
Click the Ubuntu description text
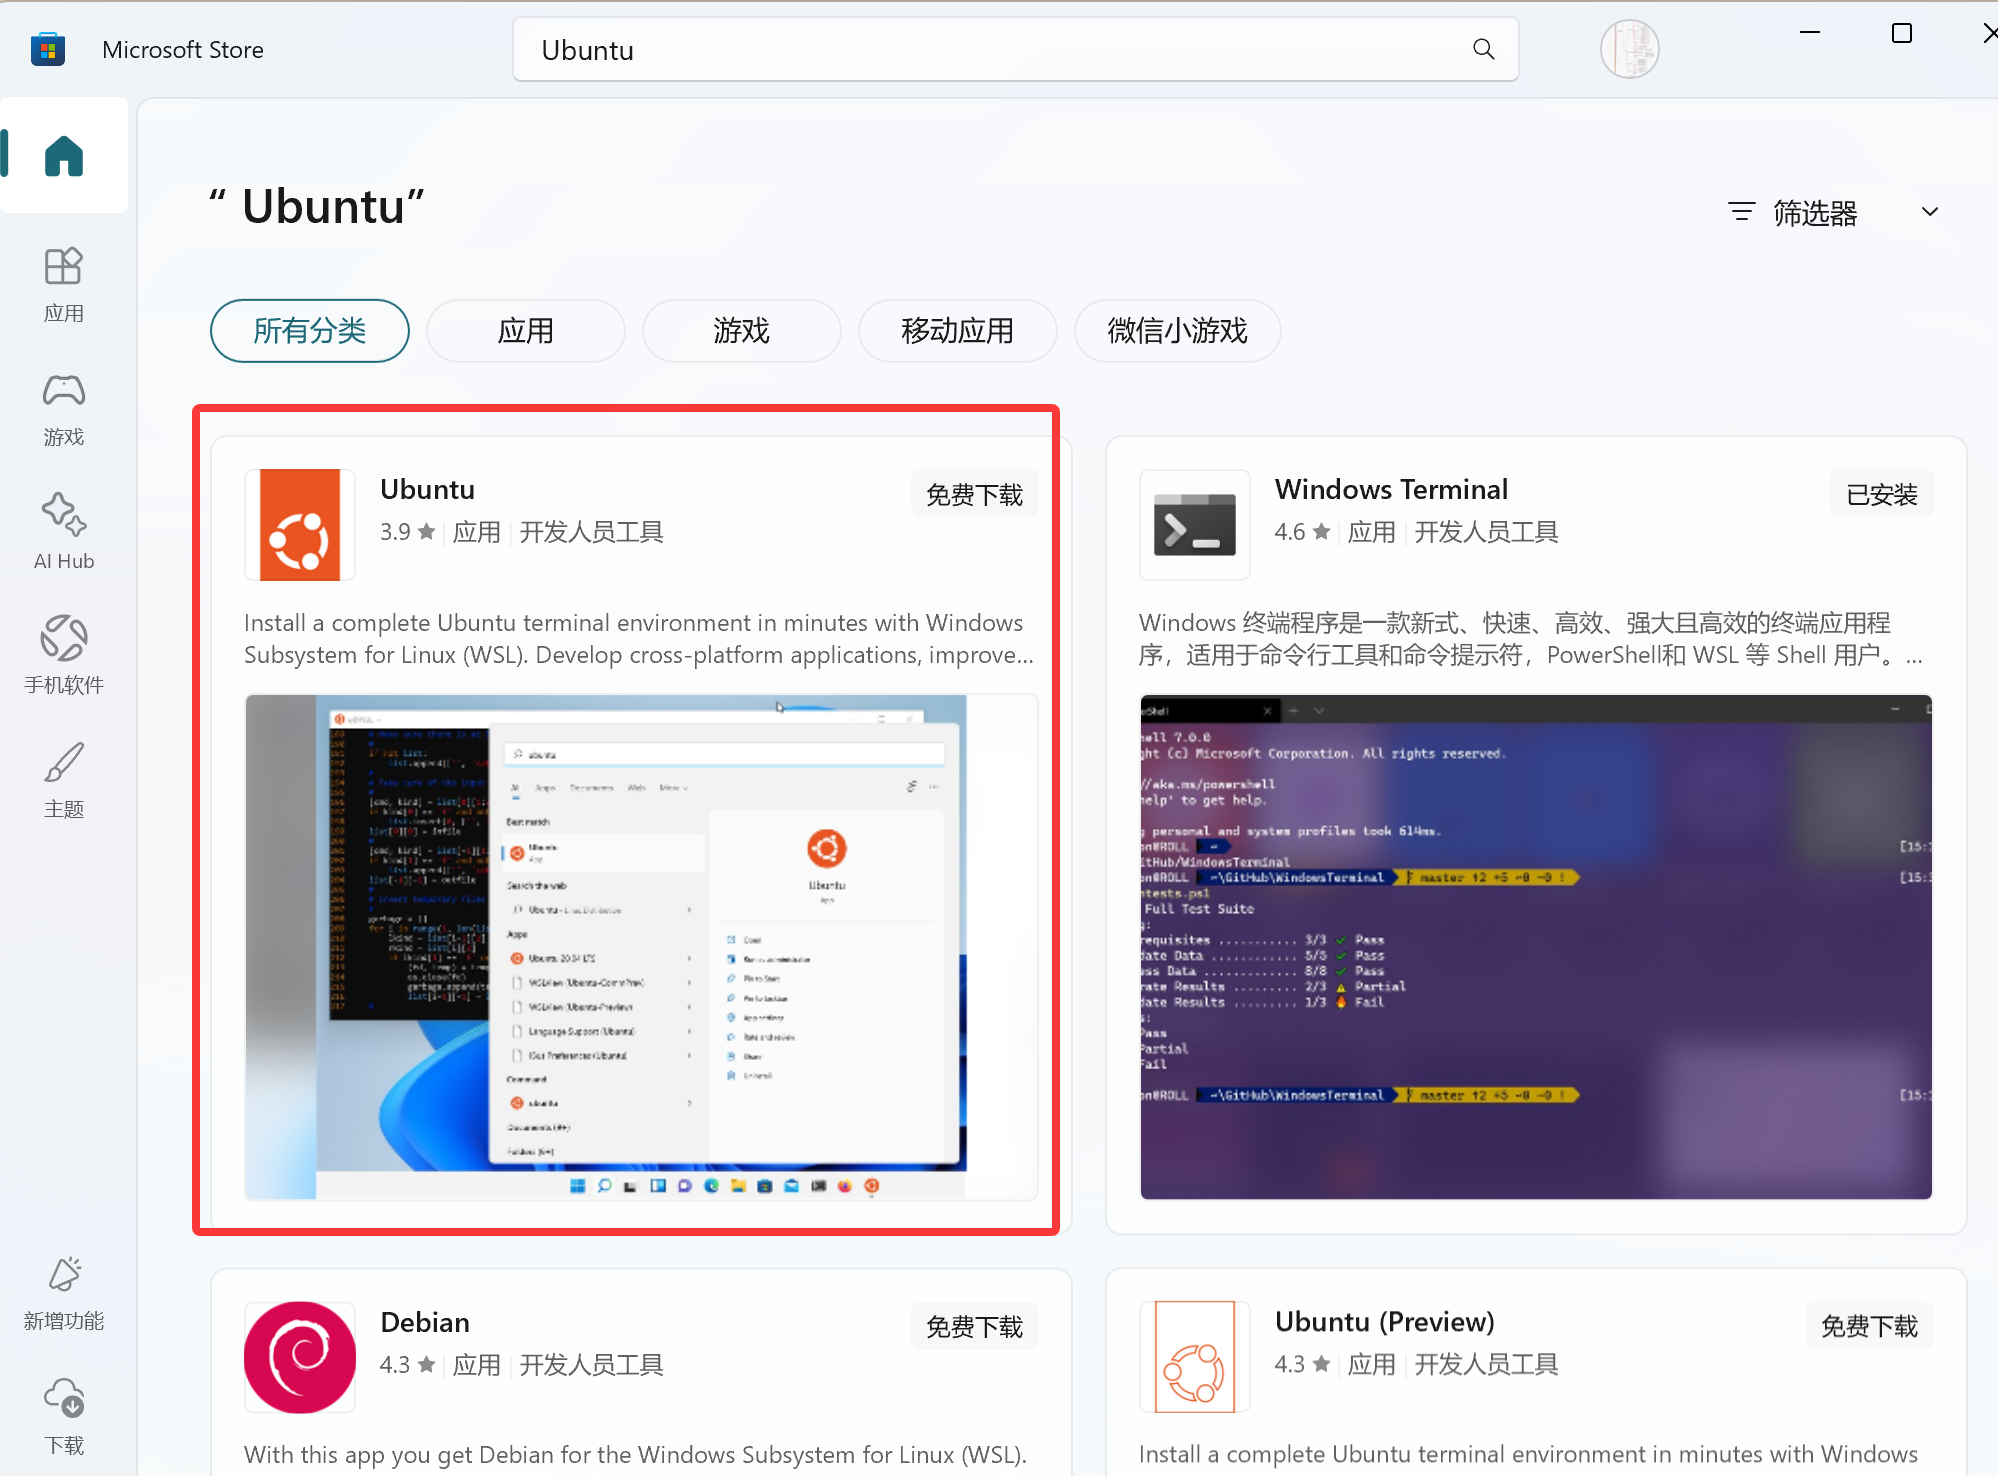coord(639,639)
